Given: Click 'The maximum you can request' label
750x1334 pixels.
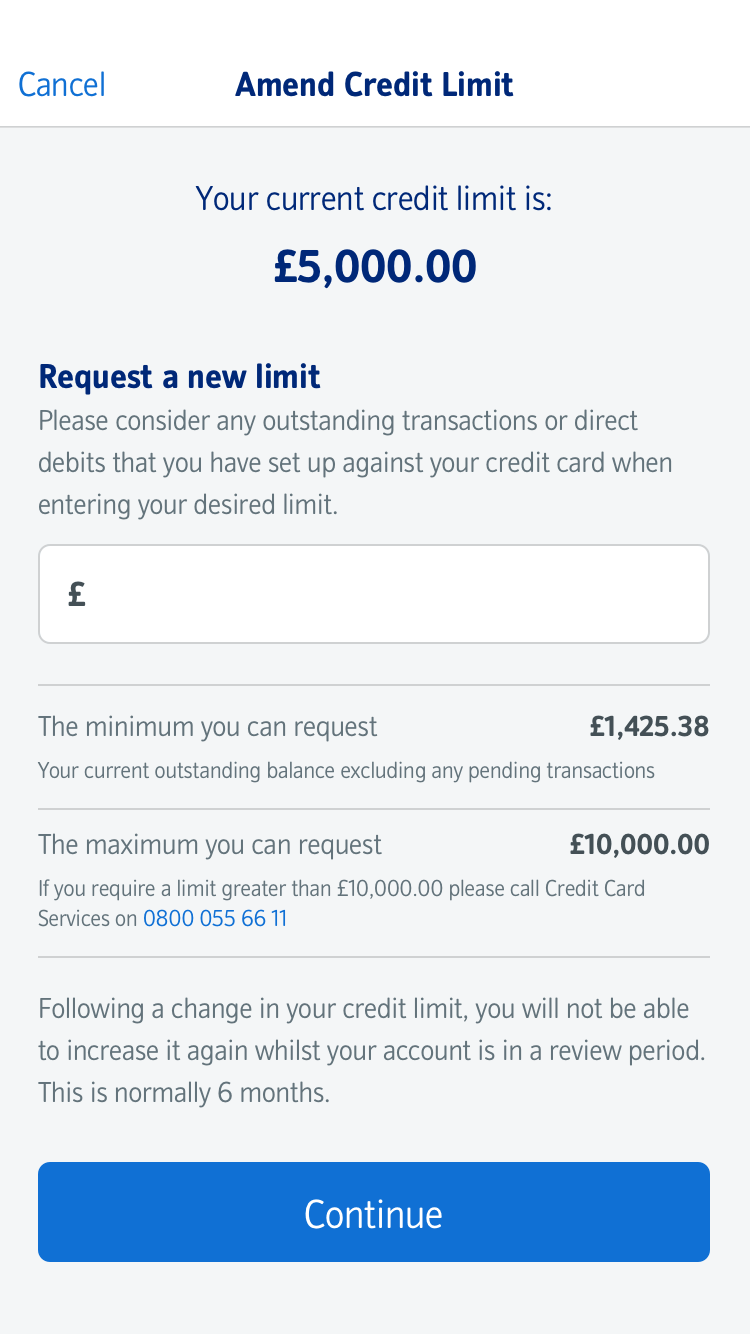Looking at the screenshot, I should pyautogui.click(x=210, y=845).
